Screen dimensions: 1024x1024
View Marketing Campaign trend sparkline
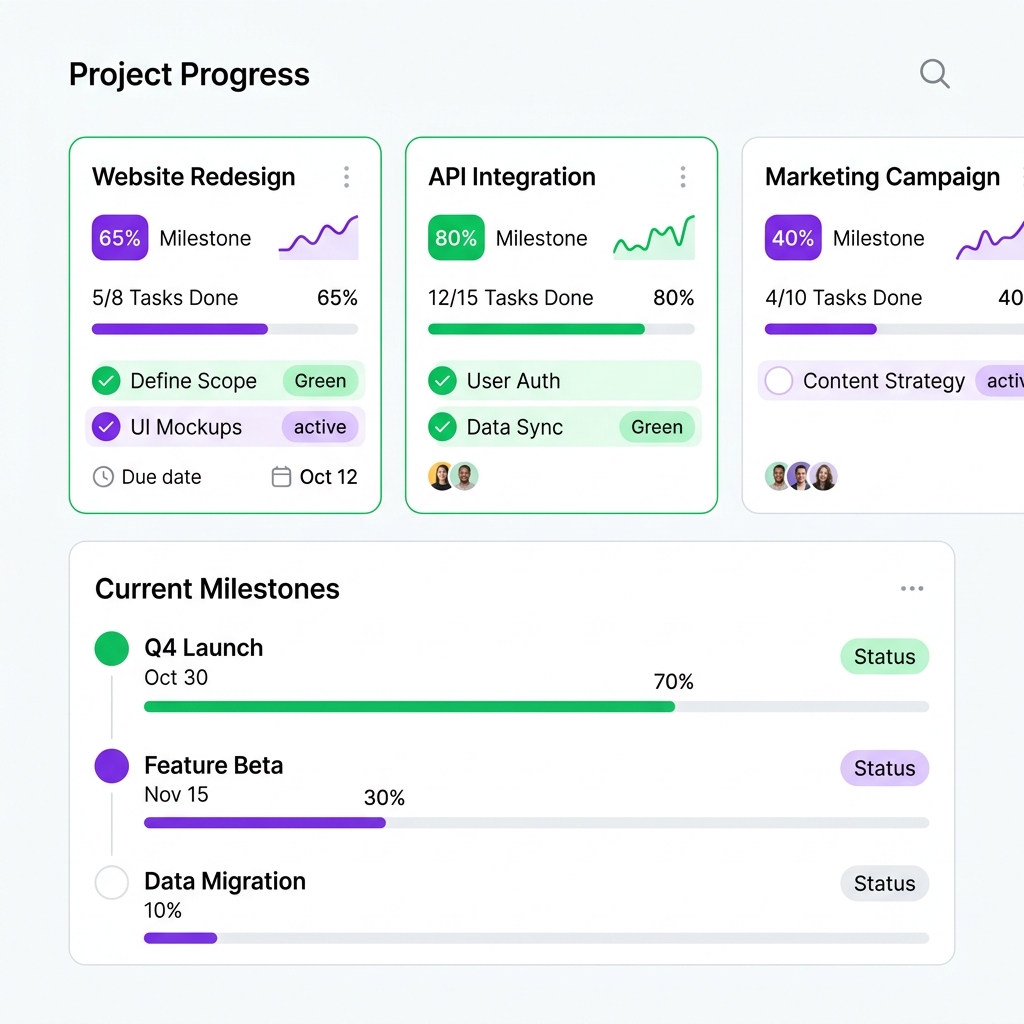[990, 239]
